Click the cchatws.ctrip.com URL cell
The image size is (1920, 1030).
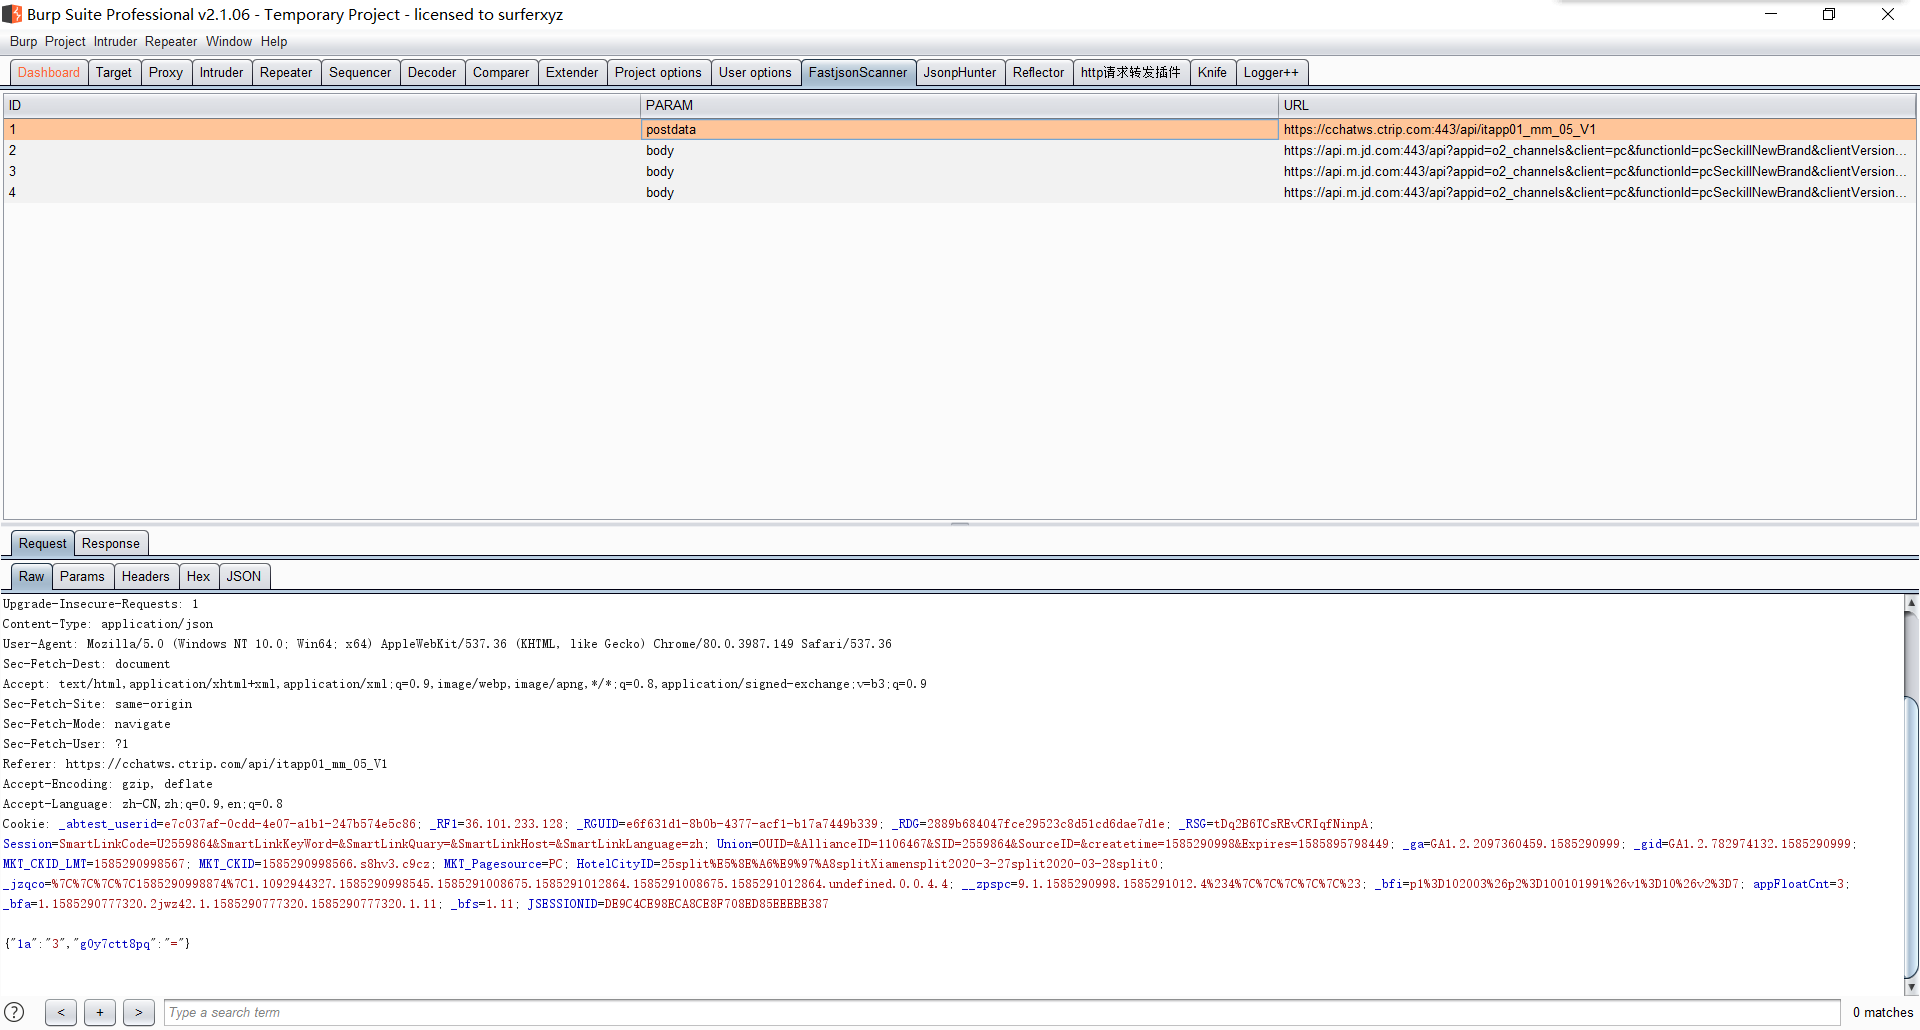[x=1597, y=129]
